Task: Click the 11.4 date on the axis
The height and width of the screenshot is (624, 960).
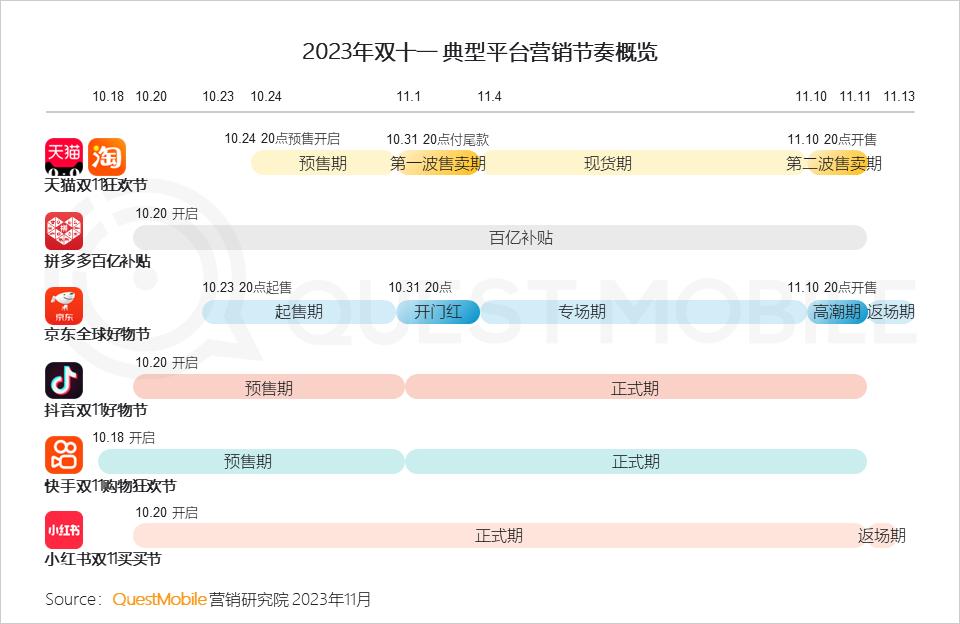Action: click(x=490, y=96)
